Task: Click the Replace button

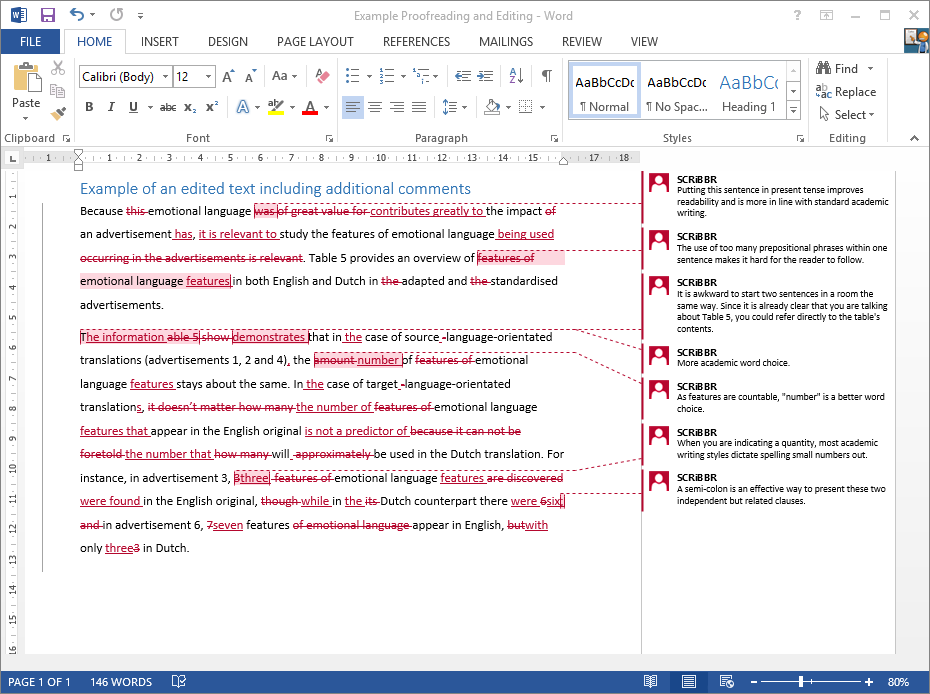Action: click(846, 92)
